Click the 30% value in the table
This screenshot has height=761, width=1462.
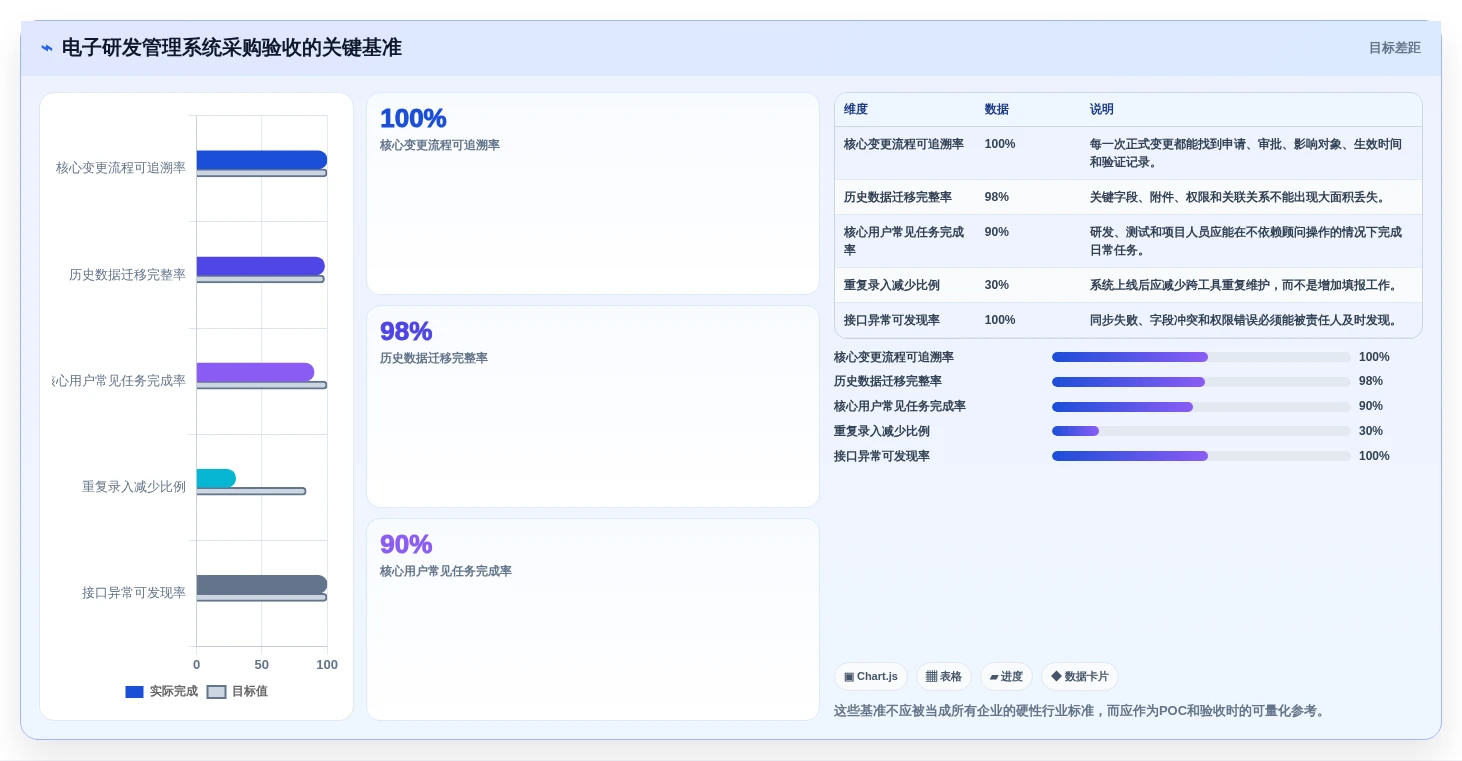(x=997, y=285)
